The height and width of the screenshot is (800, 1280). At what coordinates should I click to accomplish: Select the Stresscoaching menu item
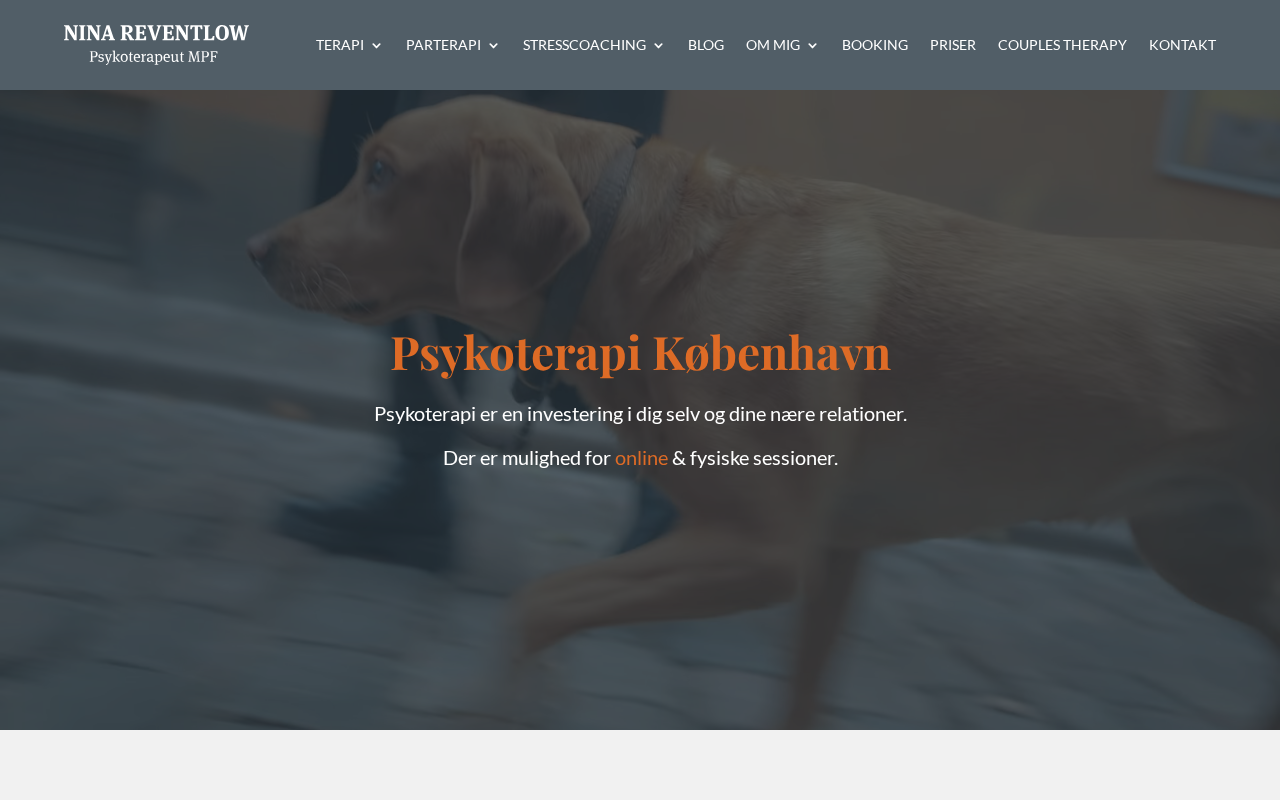pyautogui.click(x=584, y=45)
